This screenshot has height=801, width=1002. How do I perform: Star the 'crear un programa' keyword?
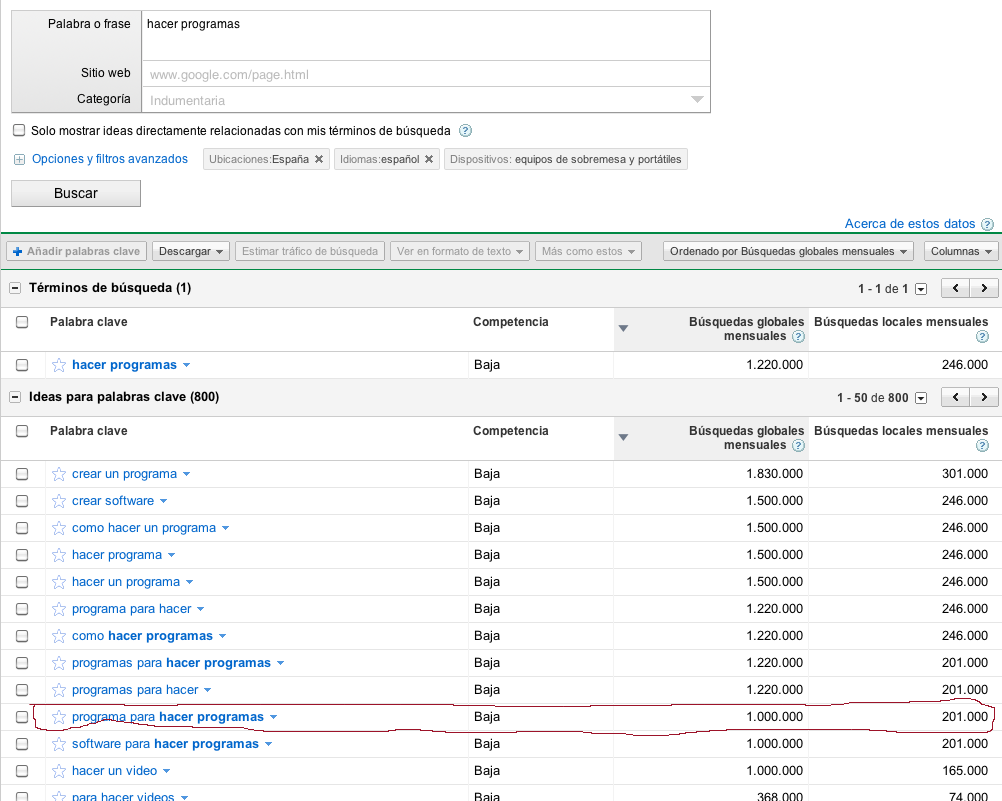[59, 474]
